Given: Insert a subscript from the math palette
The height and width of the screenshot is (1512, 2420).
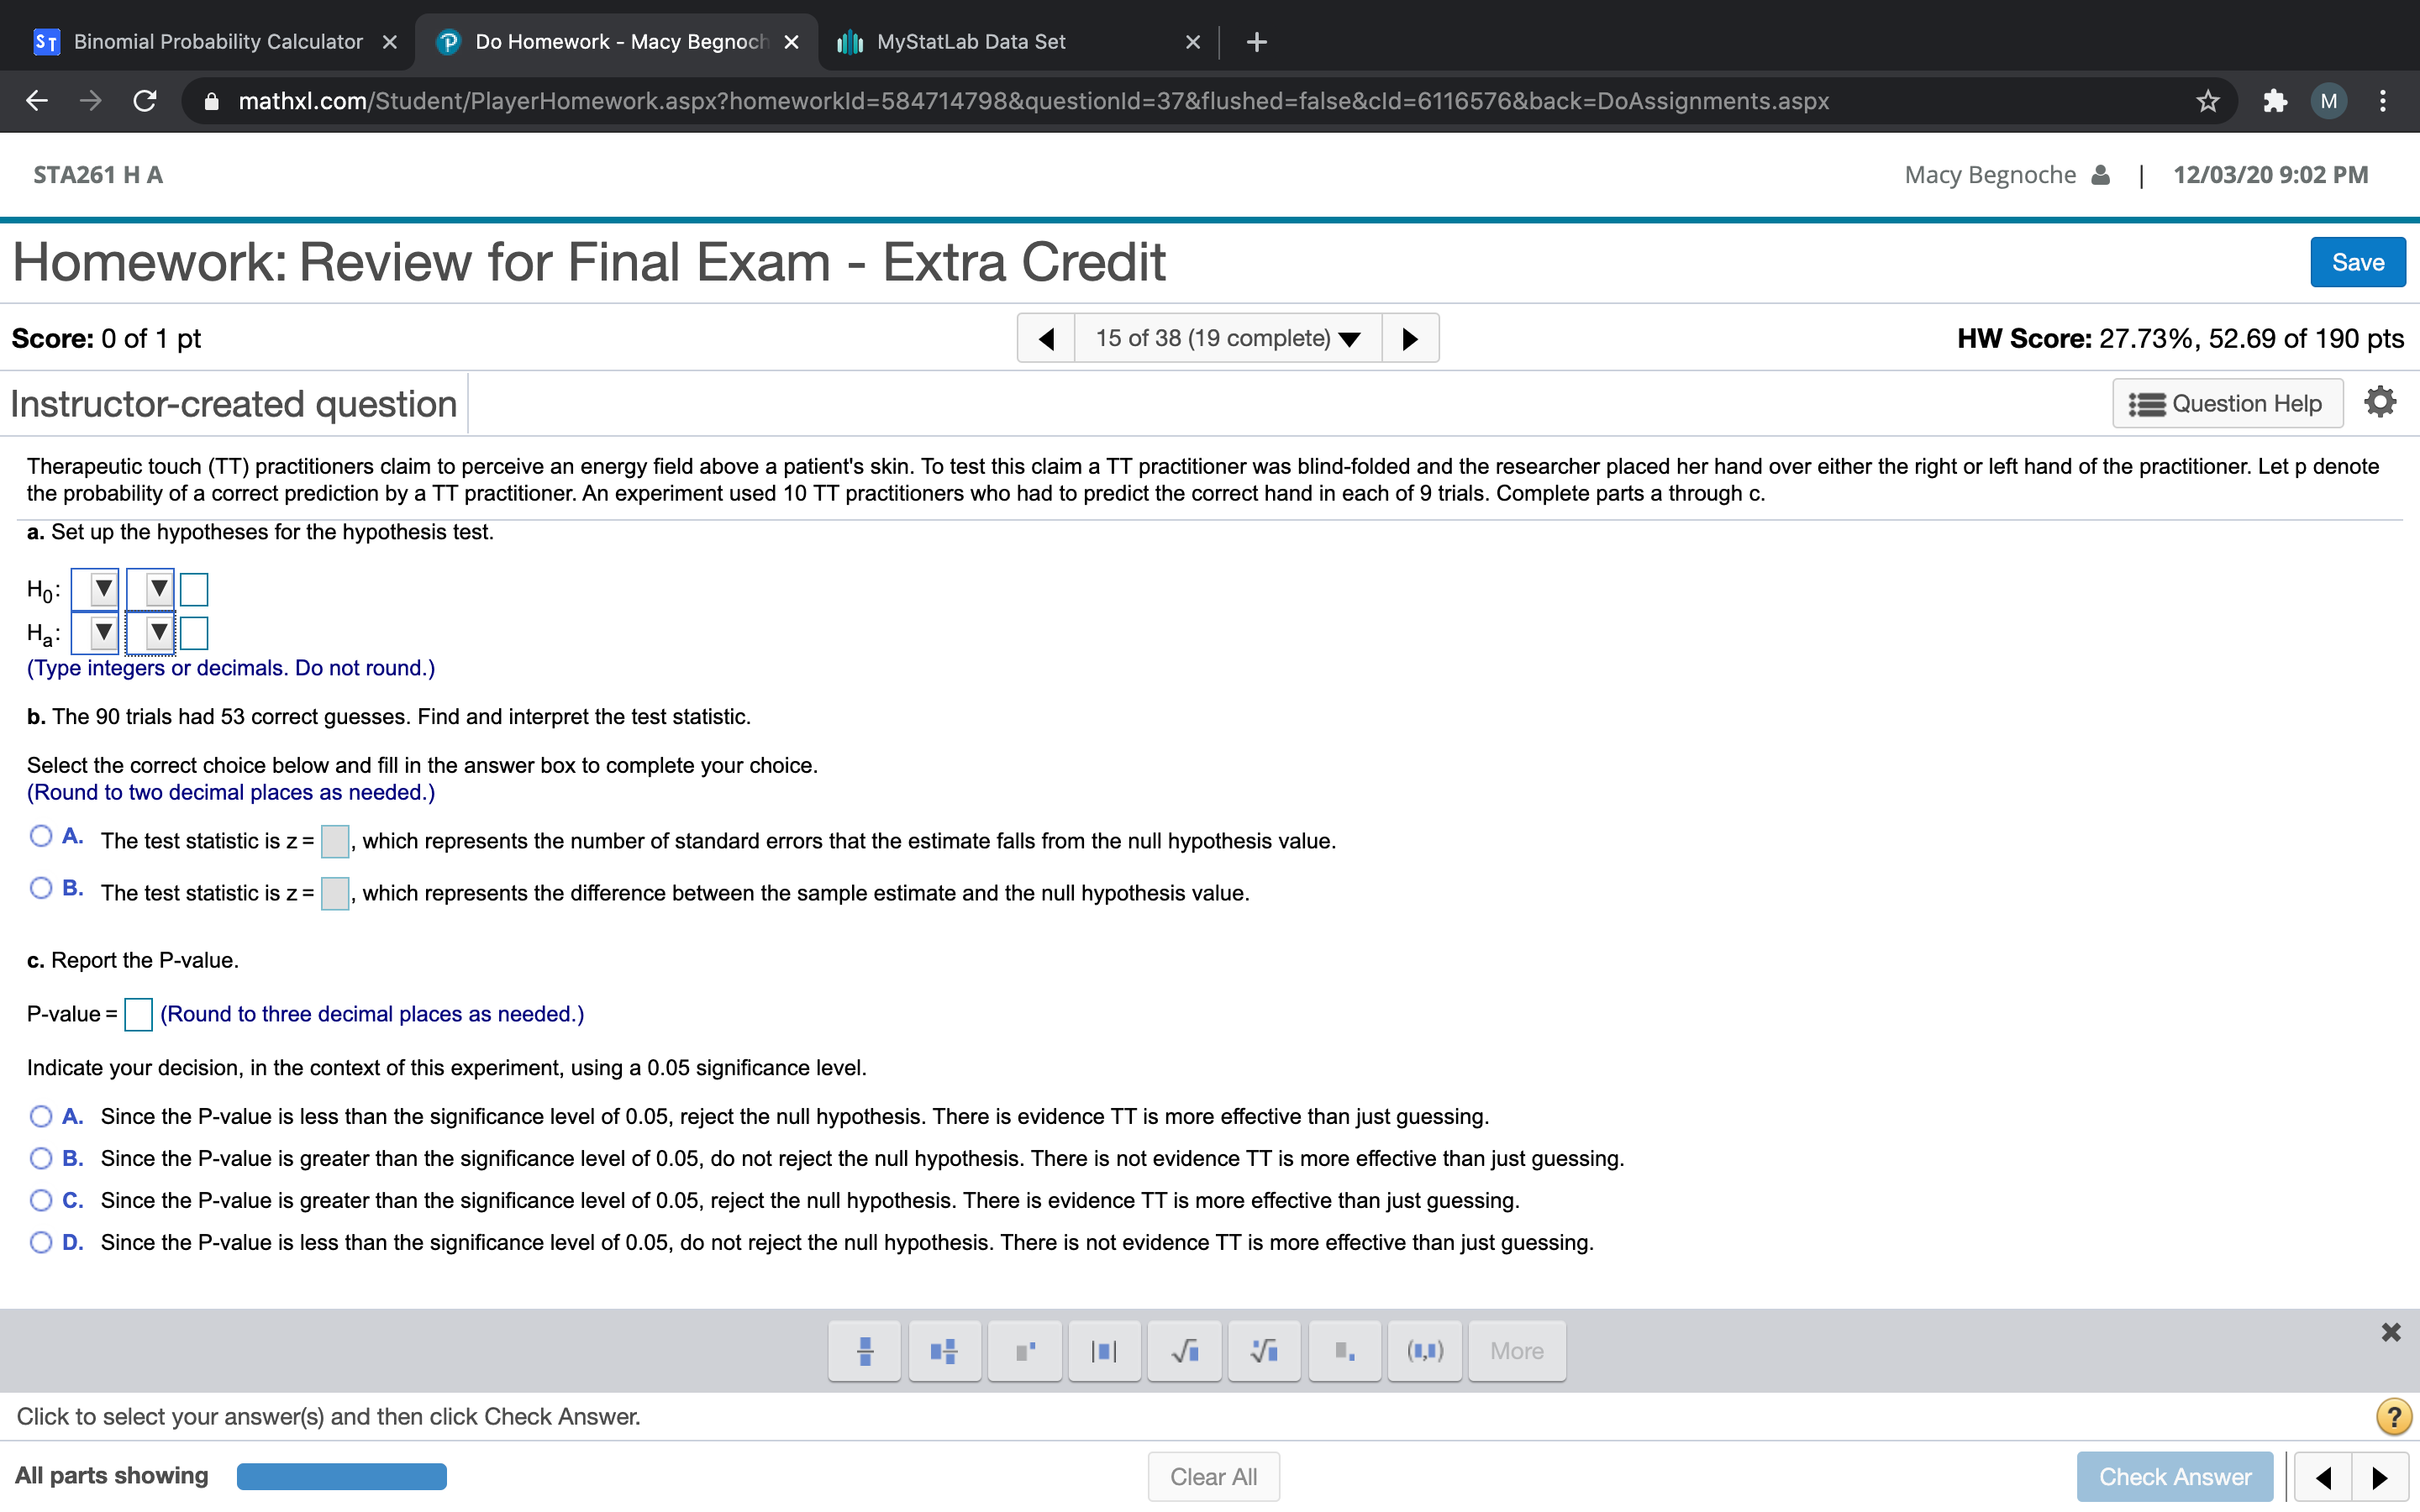Looking at the screenshot, I should 1343,1350.
